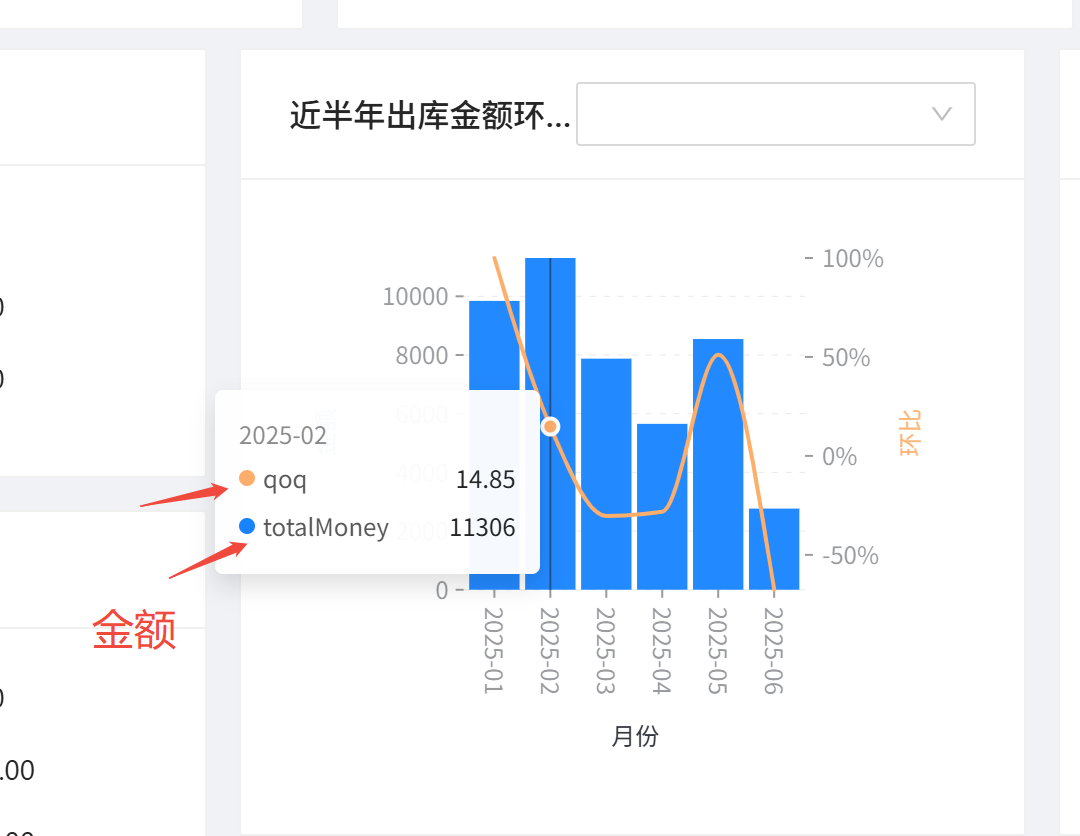
Task: Click the totalMoney value 11306 in tooltip
Action: tap(483, 527)
